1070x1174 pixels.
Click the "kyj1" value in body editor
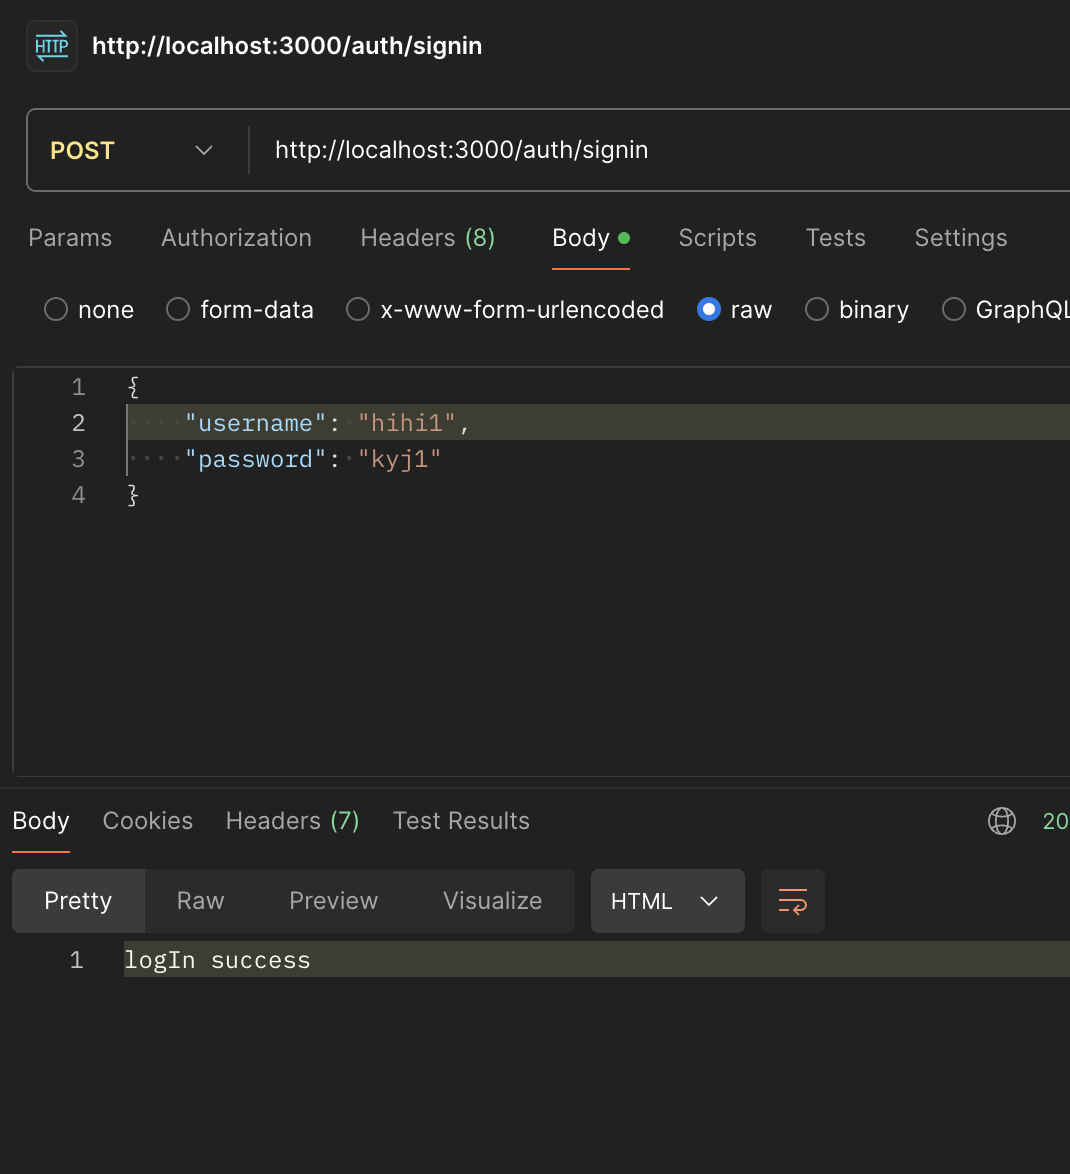(x=400, y=459)
